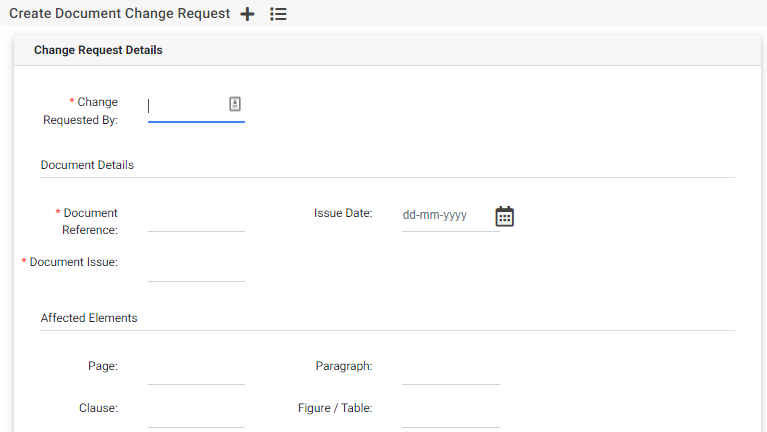Click the Document Reference label
Screen dimensions: 767x432
click(x=88, y=221)
